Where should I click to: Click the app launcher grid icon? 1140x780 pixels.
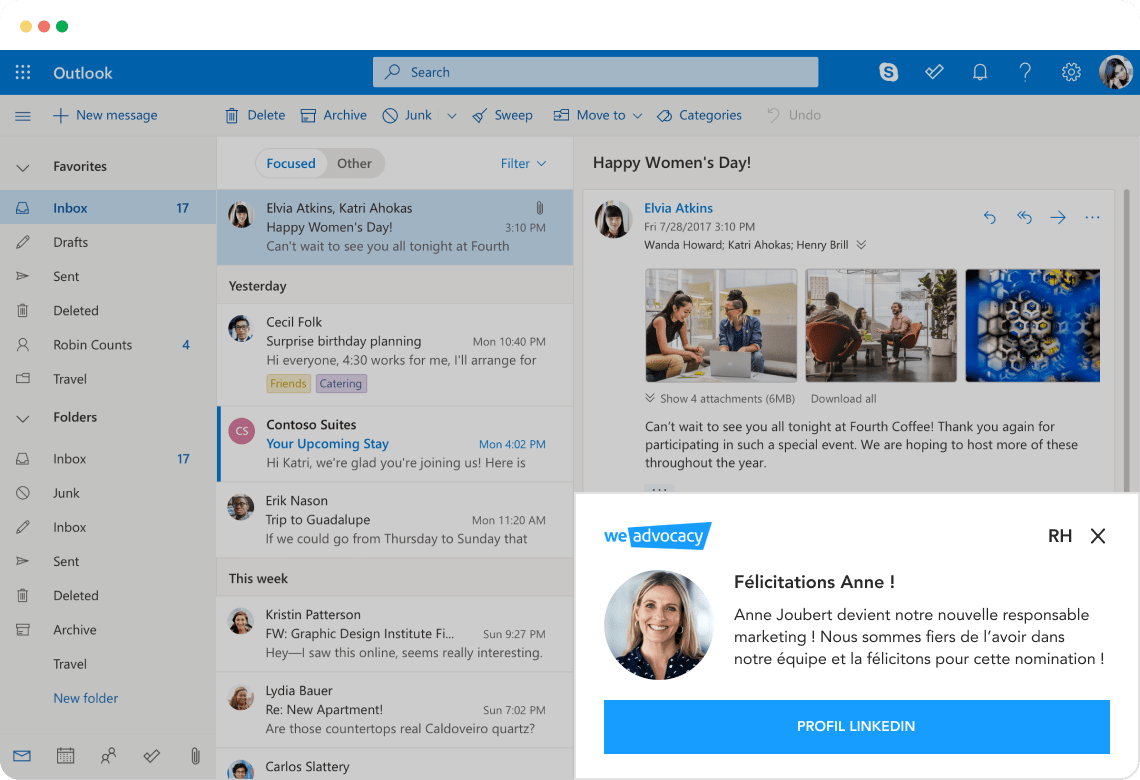click(23, 72)
